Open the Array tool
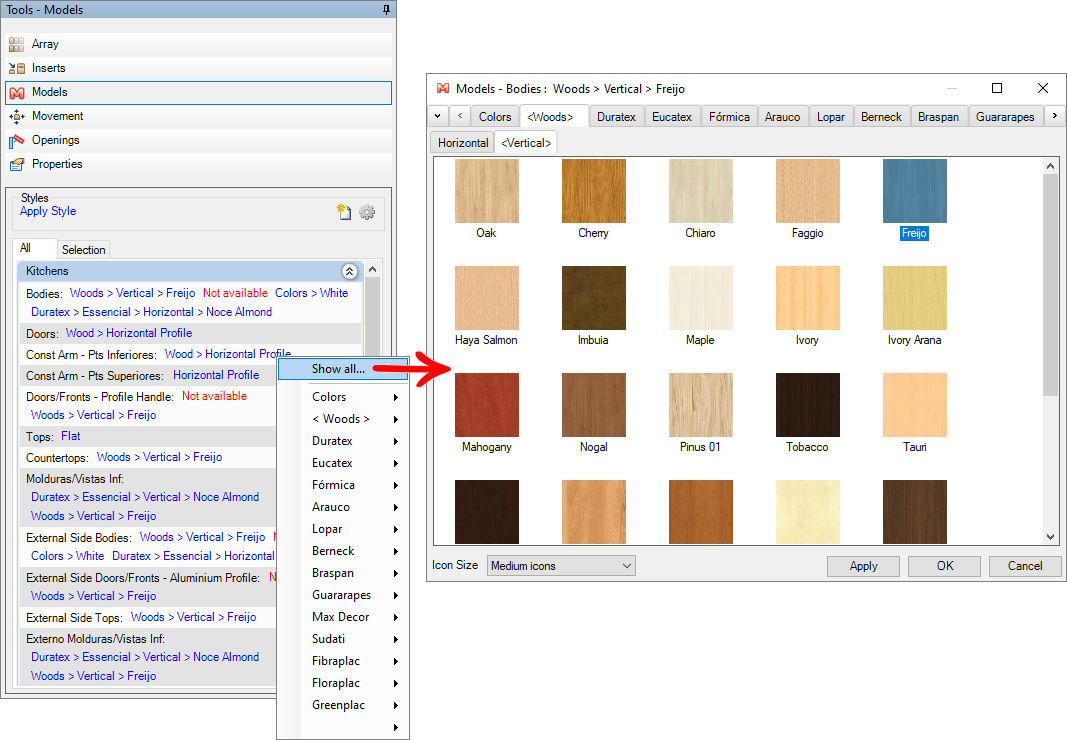This screenshot has width=1067, height=740. [198, 44]
